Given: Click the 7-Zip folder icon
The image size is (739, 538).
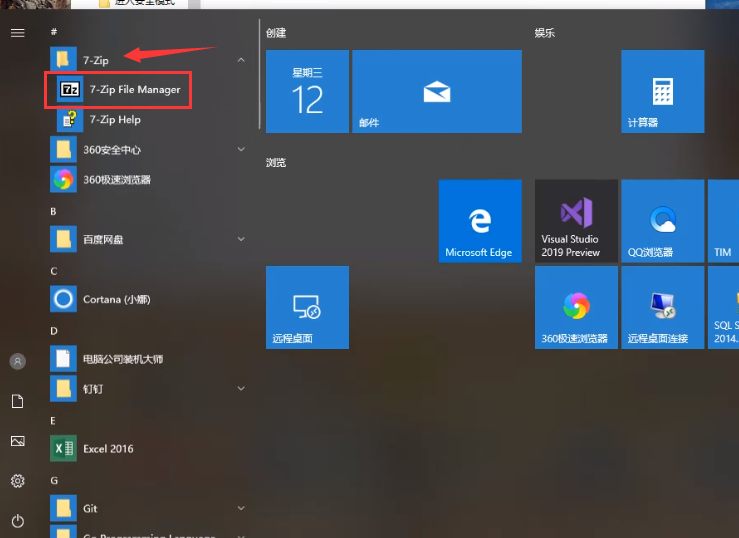Looking at the screenshot, I should pos(63,60).
